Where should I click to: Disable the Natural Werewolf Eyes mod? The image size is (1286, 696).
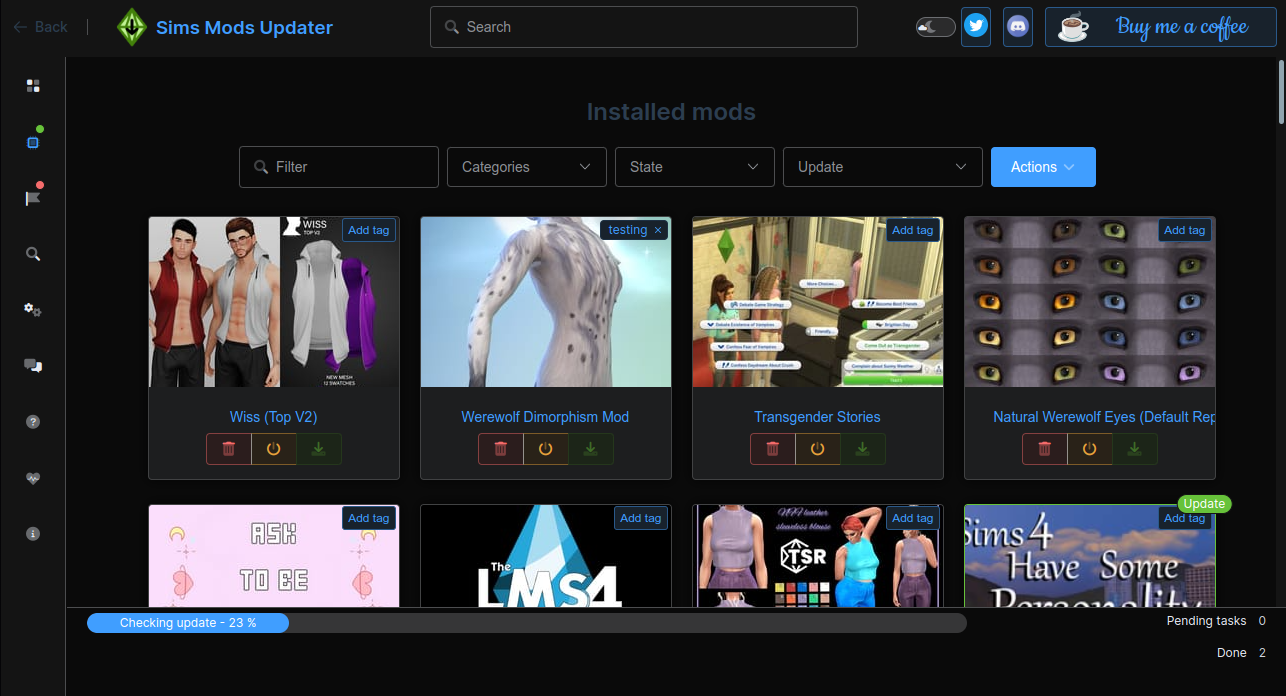[x=1089, y=449]
